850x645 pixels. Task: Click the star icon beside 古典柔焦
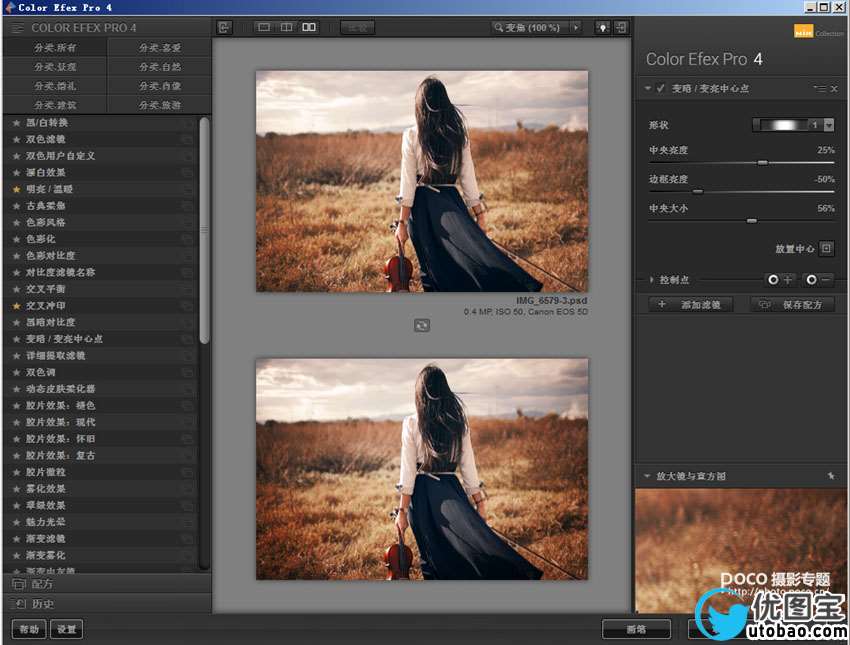tap(17, 206)
